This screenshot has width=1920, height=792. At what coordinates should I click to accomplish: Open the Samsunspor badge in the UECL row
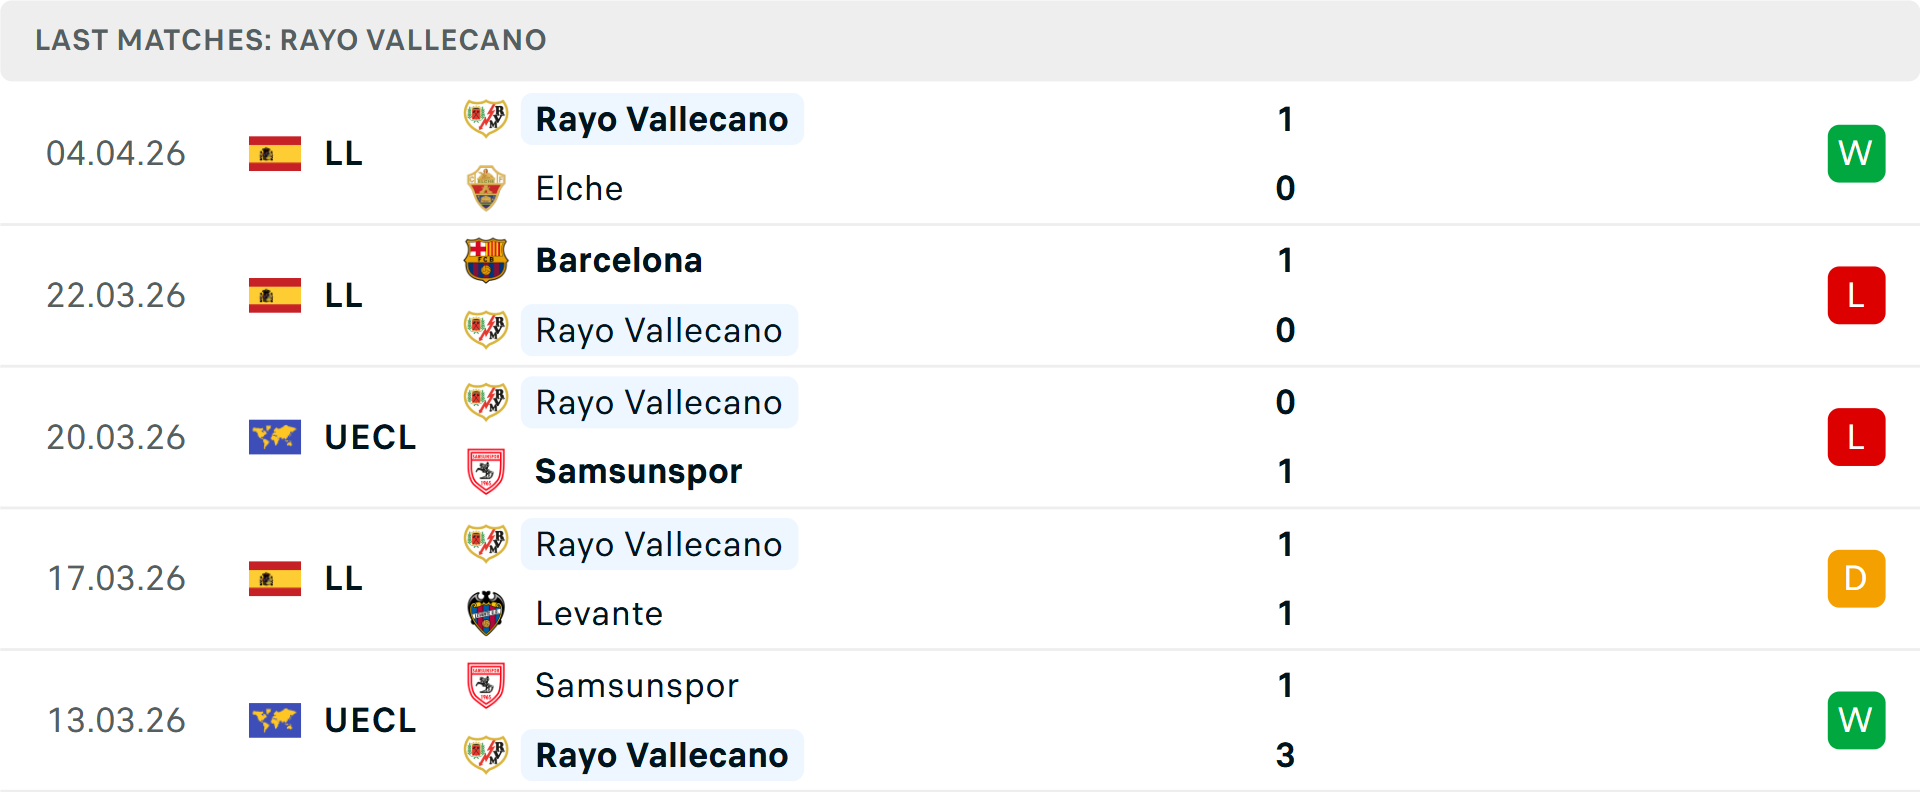(486, 471)
